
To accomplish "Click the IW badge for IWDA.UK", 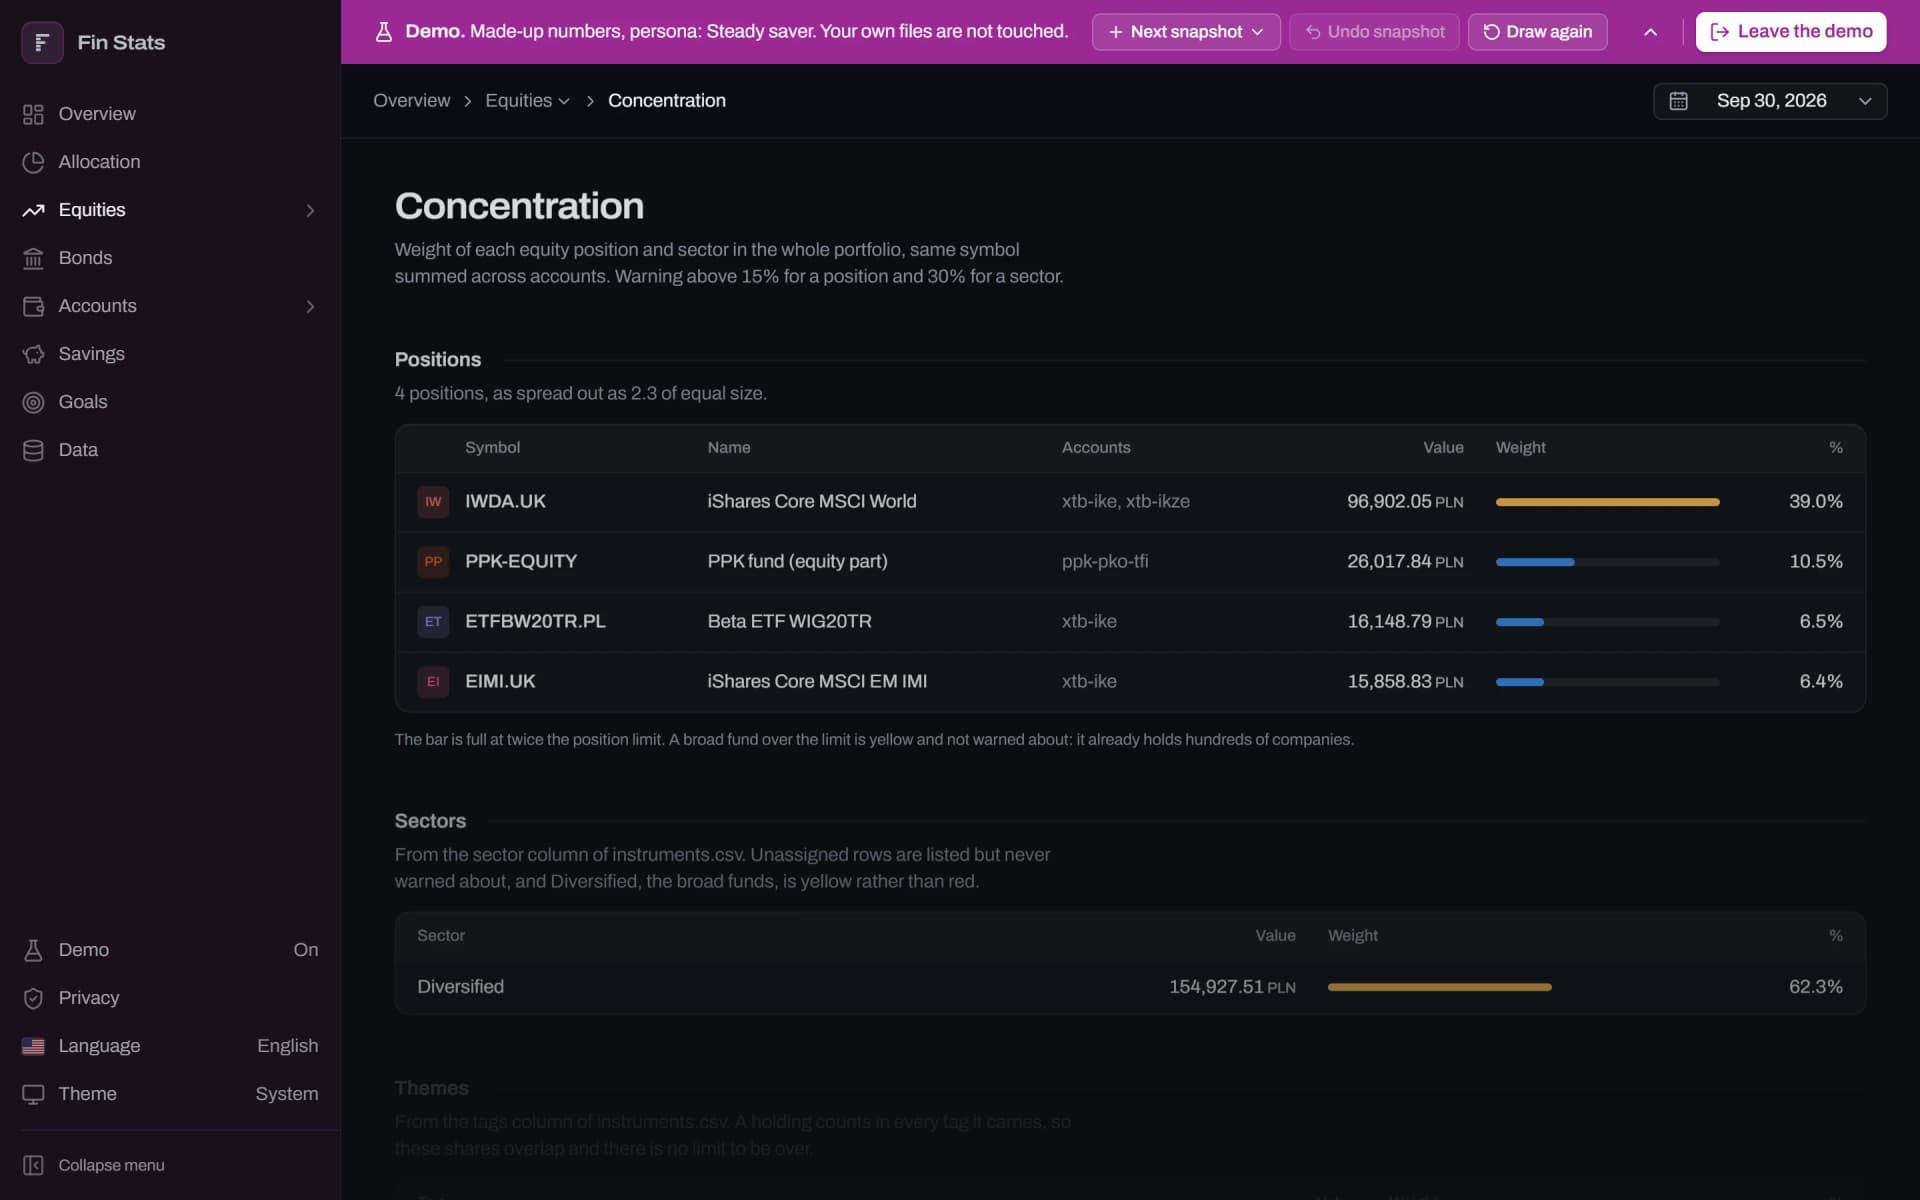I will pyautogui.click(x=433, y=502).
